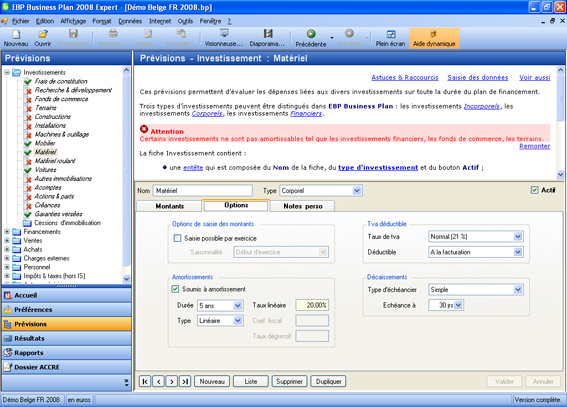The width and height of the screenshot is (567, 407).
Task: Switch to Plein écran mode
Action: tap(390, 38)
